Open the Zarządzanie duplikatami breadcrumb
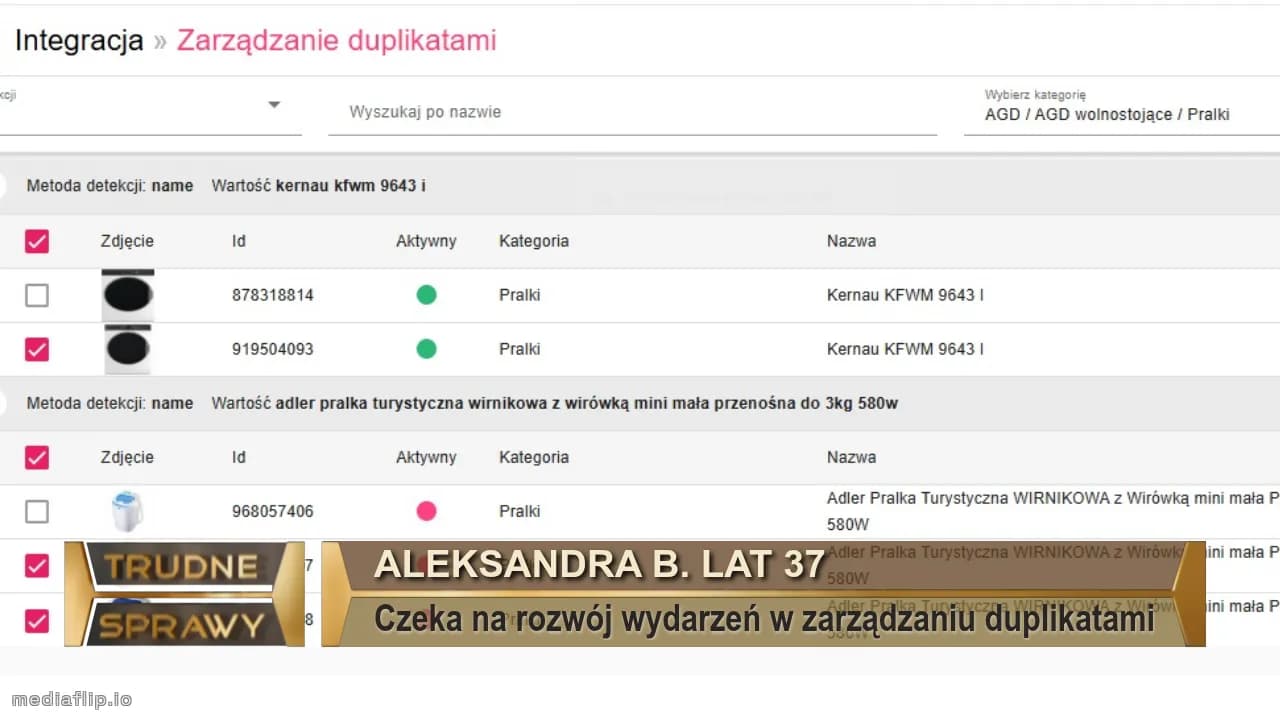 pos(336,41)
